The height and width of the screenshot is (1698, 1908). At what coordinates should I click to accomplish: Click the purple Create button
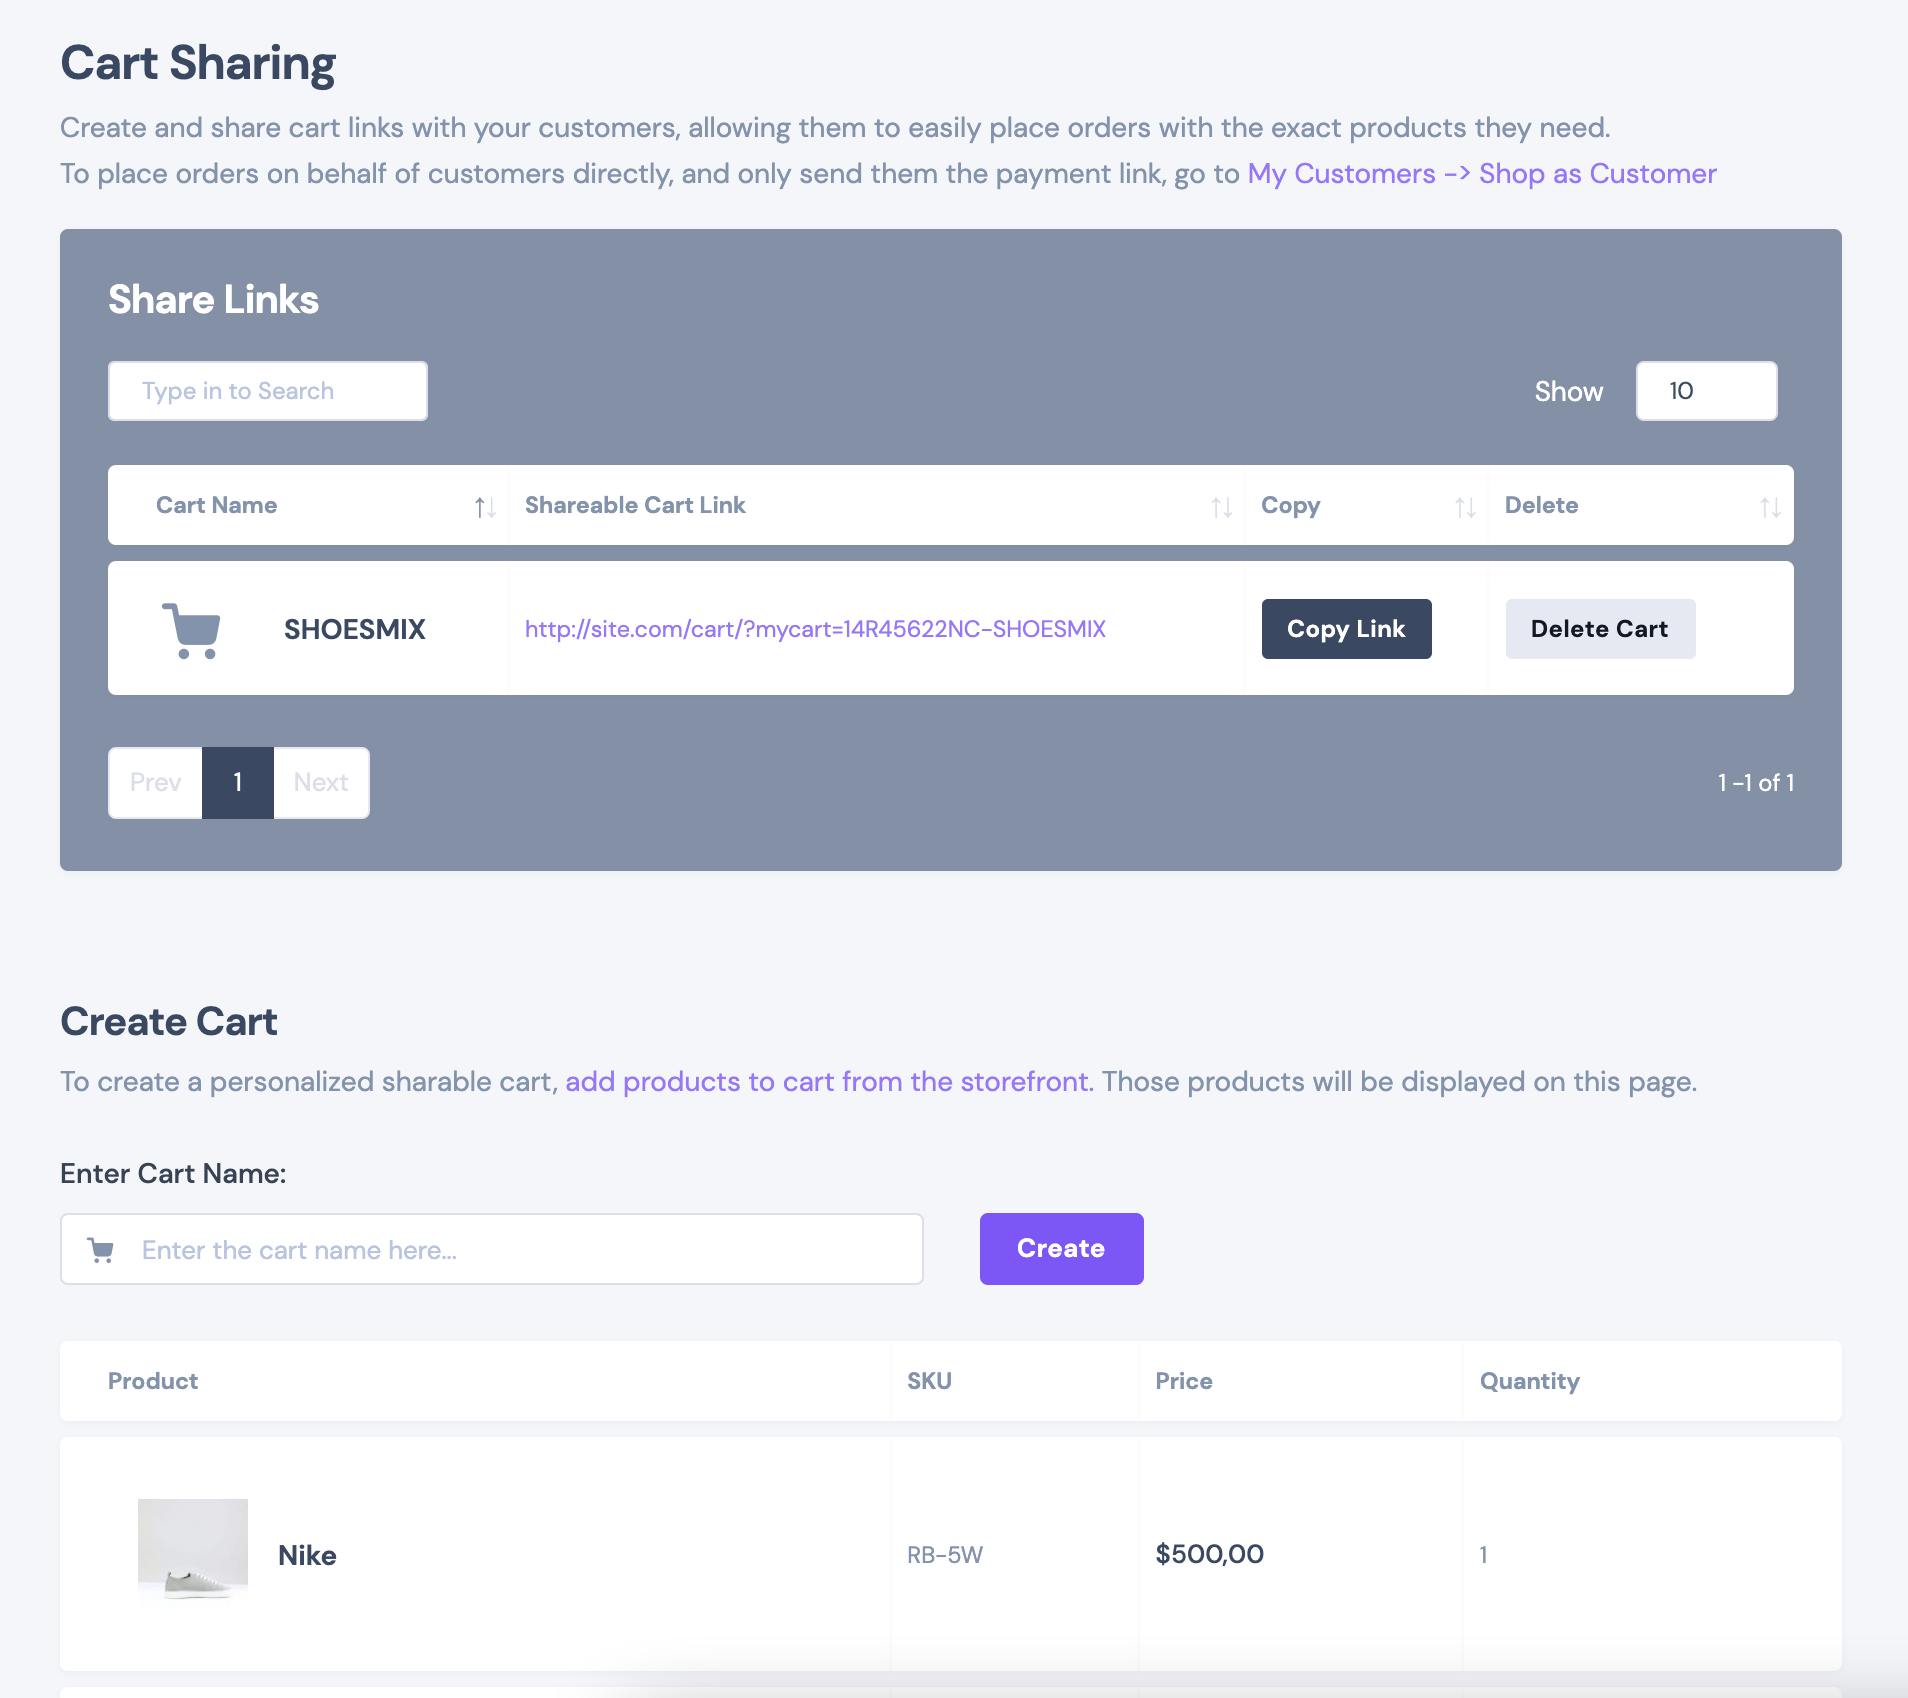(x=1061, y=1249)
